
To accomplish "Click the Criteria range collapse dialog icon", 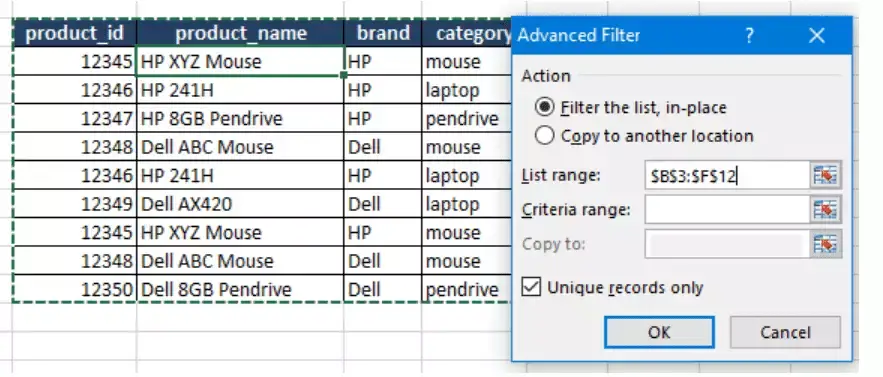I will (x=826, y=210).
